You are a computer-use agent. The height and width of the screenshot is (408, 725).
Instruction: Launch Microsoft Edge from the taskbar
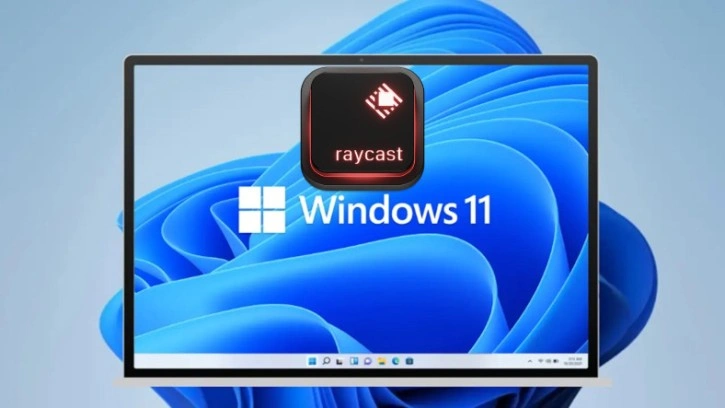[x=396, y=361]
